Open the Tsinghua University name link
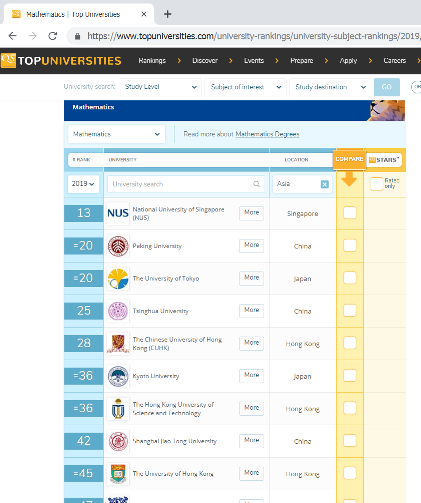 [x=161, y=311]
